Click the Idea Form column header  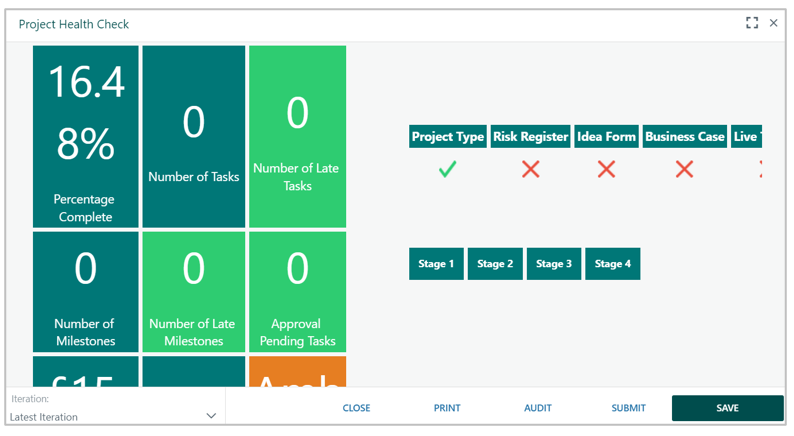click(x=606, y=137)
